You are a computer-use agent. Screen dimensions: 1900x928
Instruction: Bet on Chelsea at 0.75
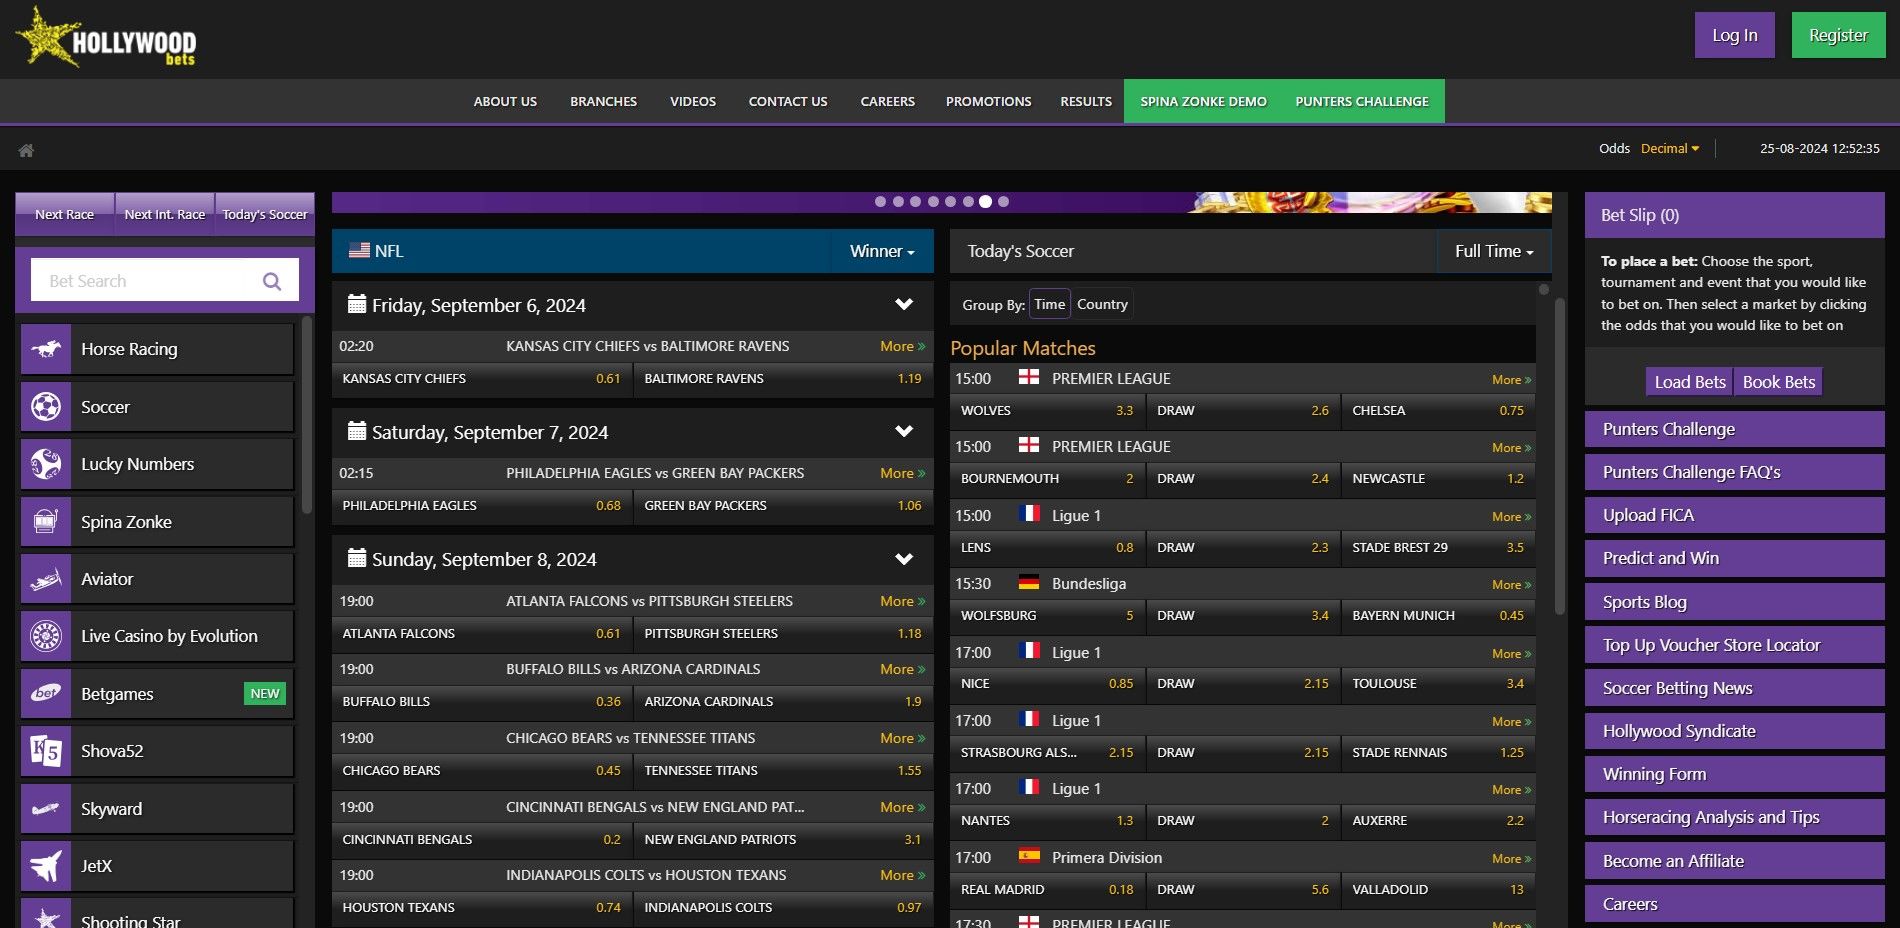pyautogui.click(x=1438, y=411)
